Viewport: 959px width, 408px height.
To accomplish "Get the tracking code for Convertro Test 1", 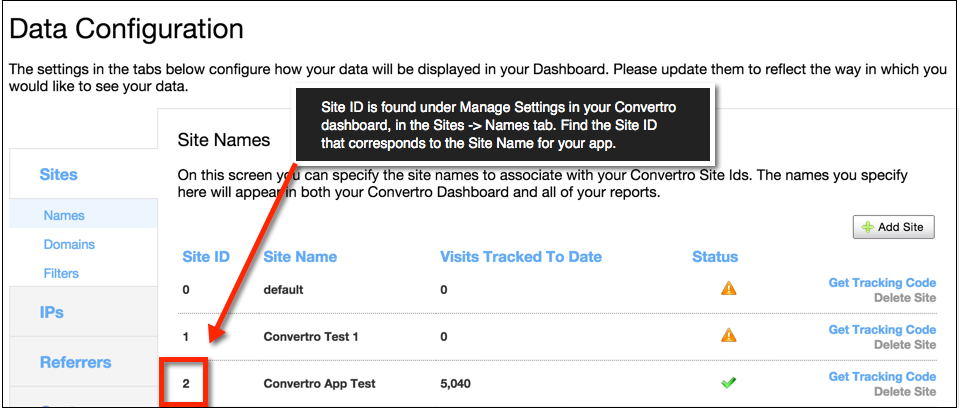I will tap(882, 330).
